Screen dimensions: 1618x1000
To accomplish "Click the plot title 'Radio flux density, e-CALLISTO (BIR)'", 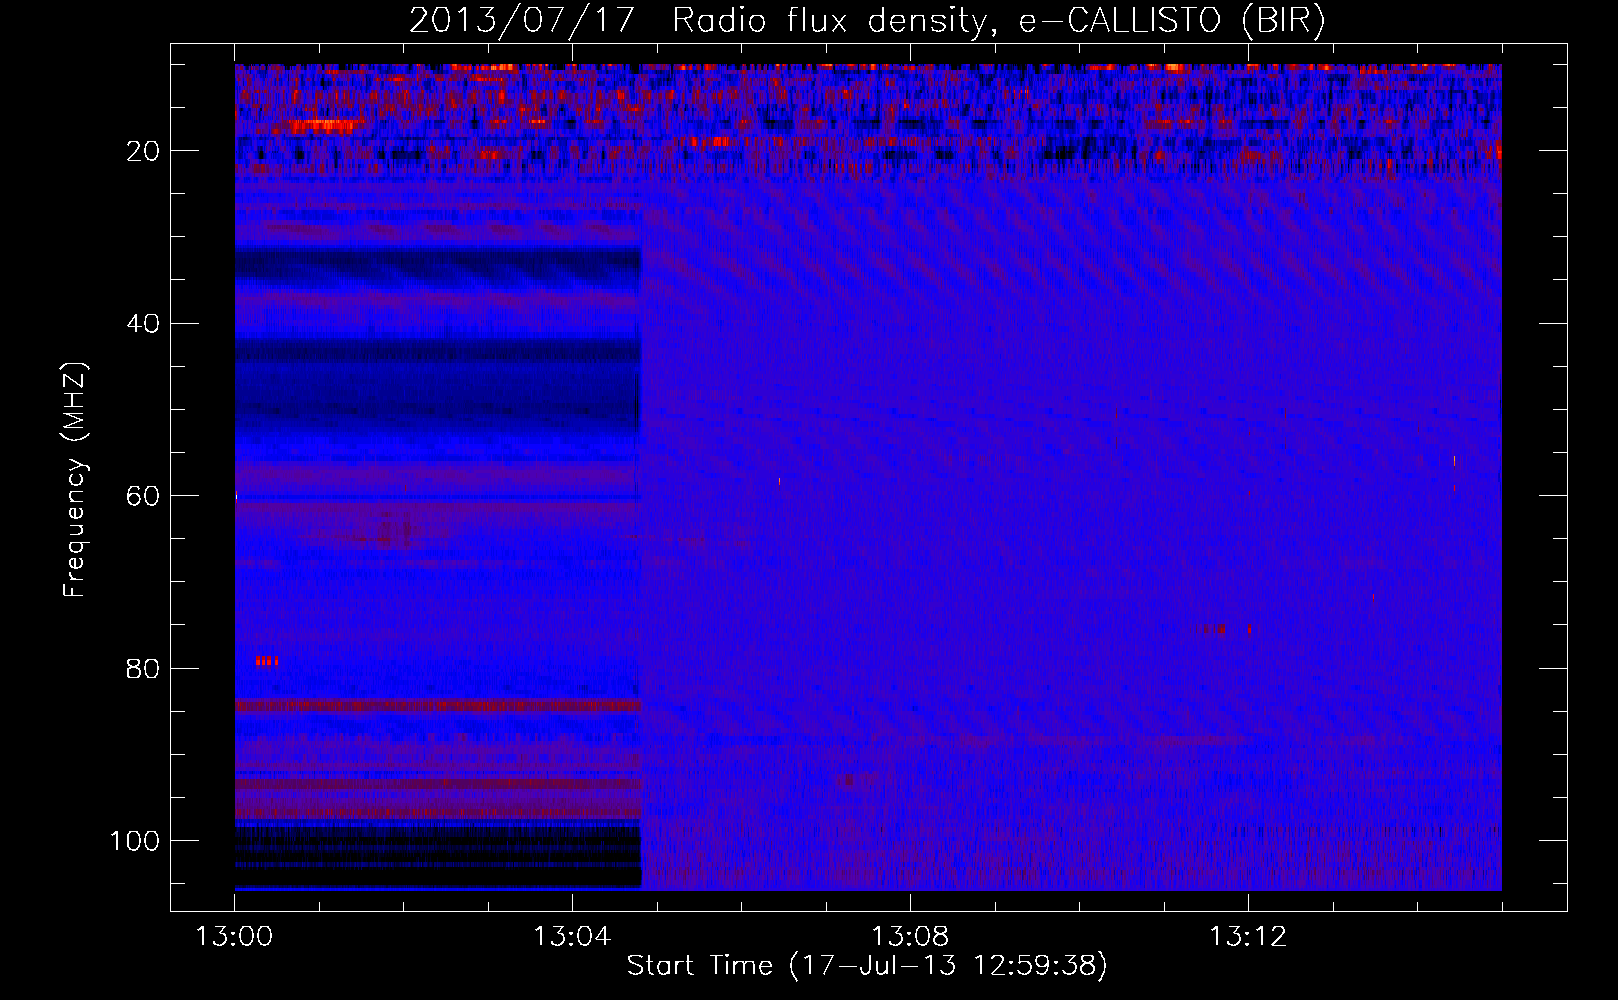I will pos(998,20).
